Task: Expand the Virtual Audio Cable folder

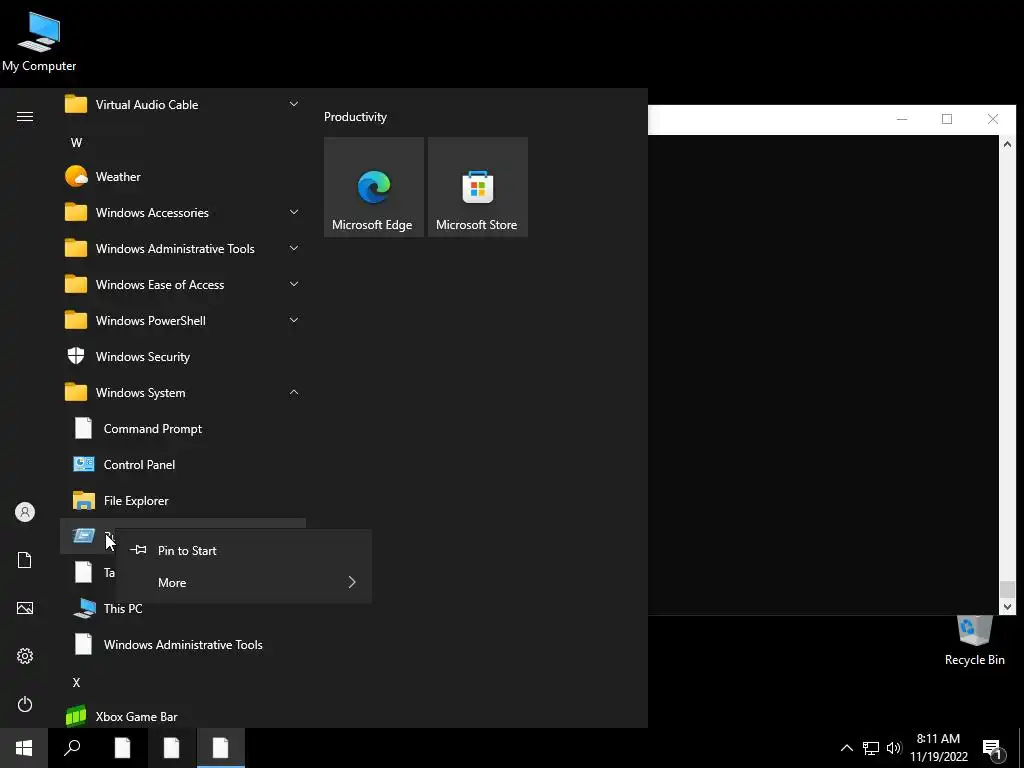Action: coord(182,104)
